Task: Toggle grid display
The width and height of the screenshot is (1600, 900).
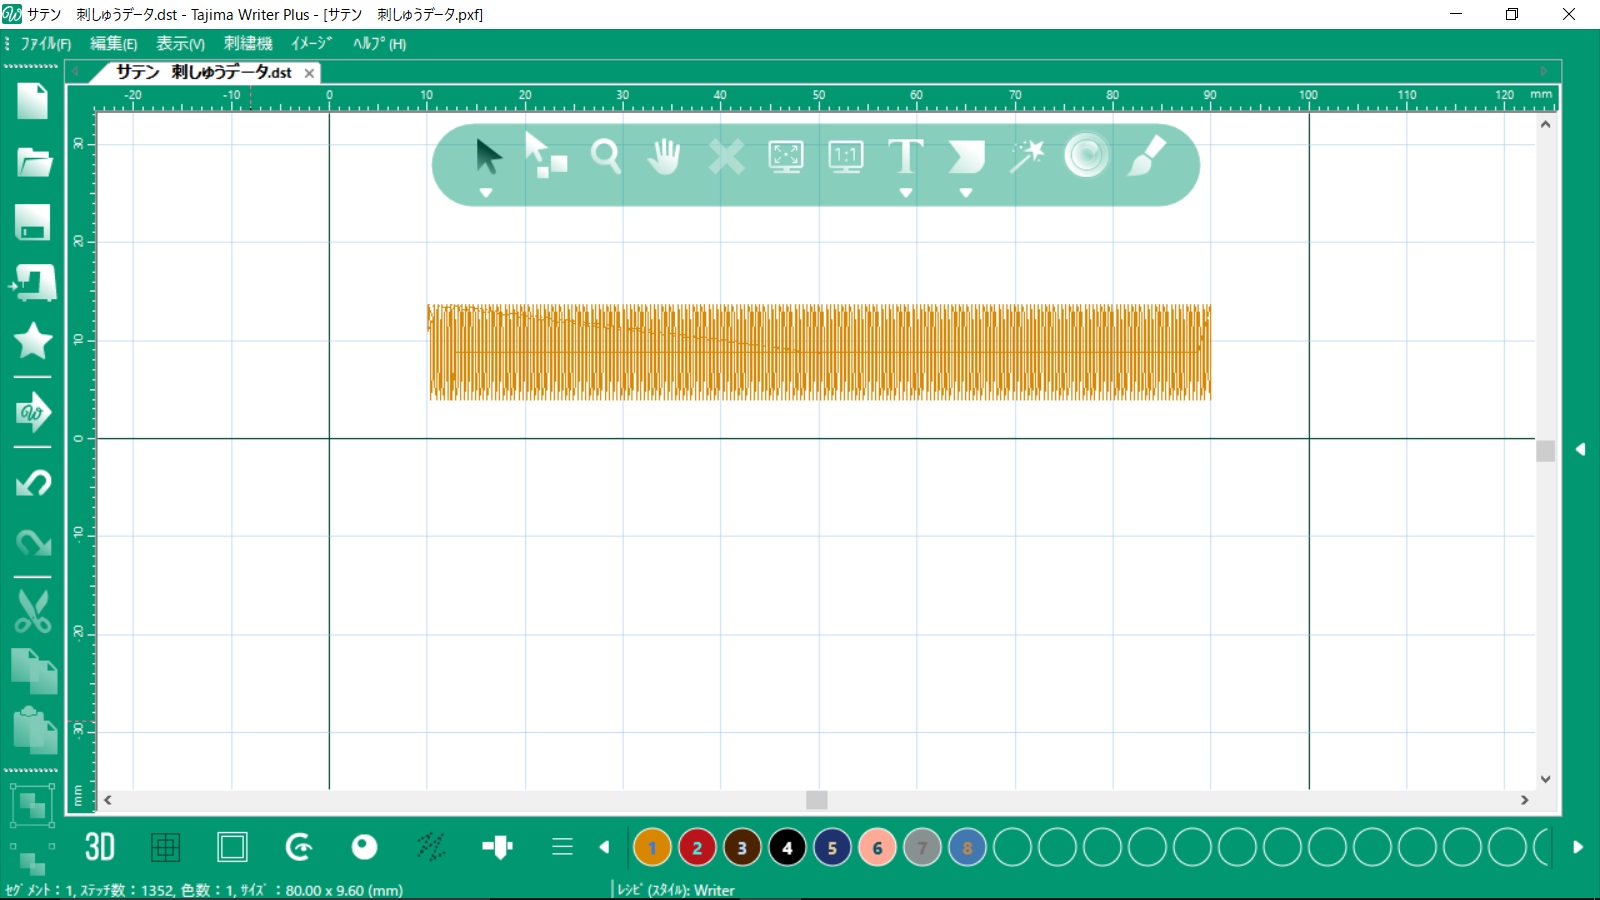Action: coord(166,848)
